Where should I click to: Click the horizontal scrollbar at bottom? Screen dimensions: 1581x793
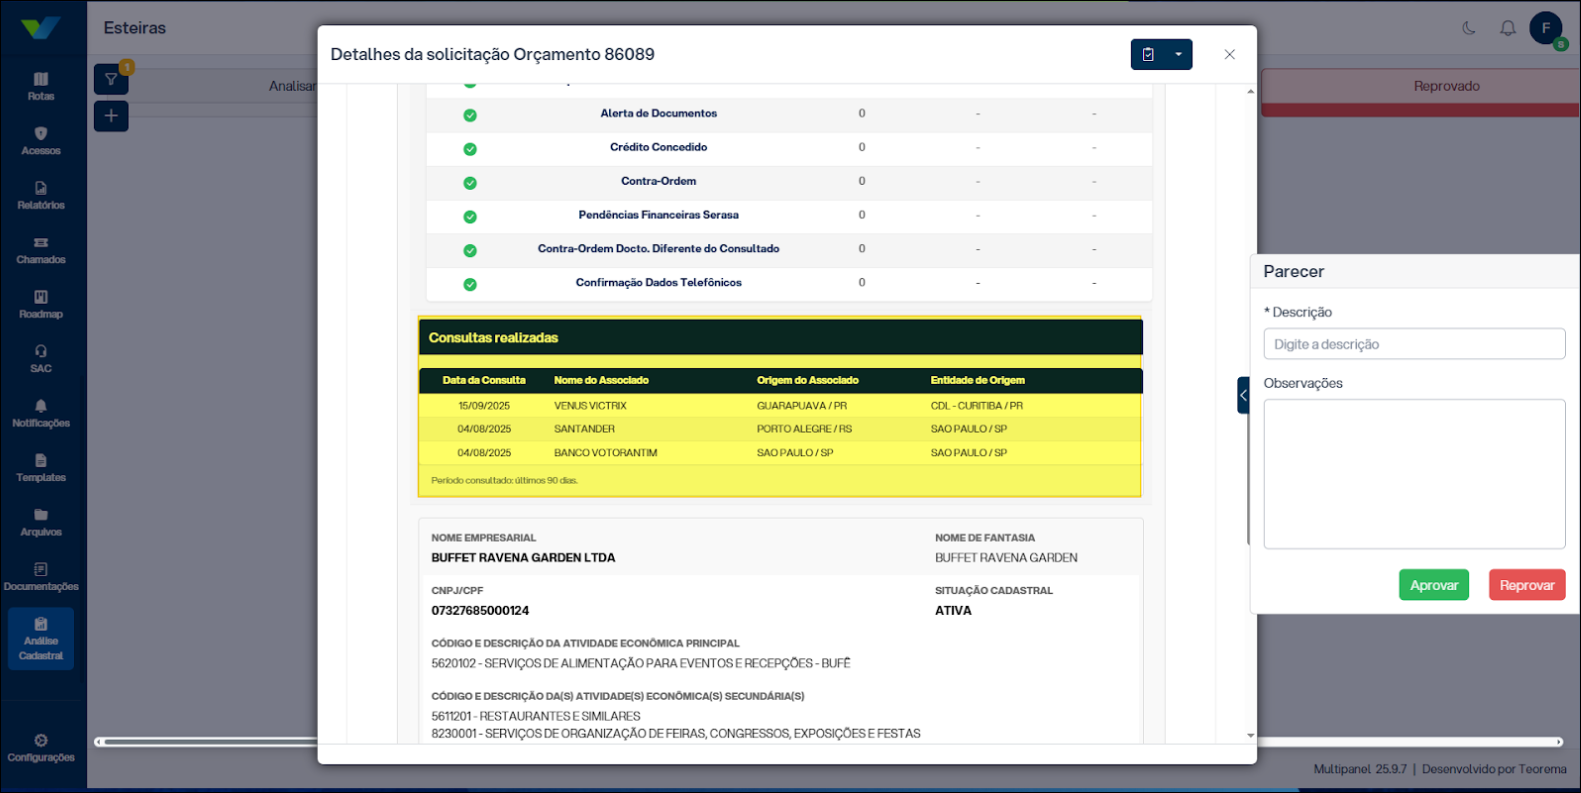[x=200, y=742]
